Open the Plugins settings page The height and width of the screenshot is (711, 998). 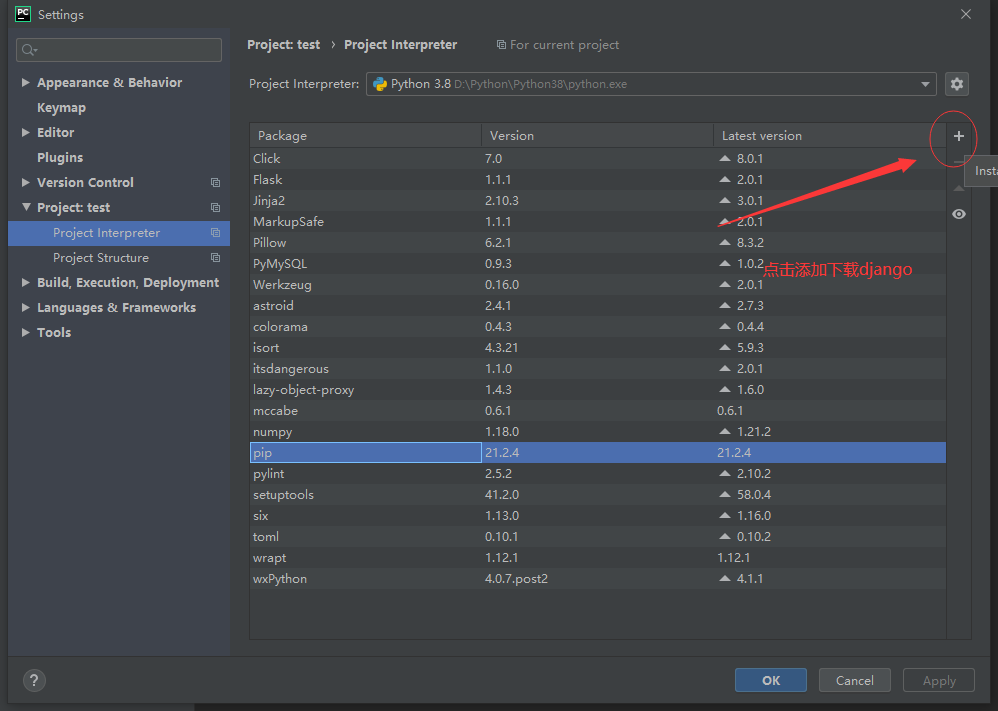[x=60, y=157]
